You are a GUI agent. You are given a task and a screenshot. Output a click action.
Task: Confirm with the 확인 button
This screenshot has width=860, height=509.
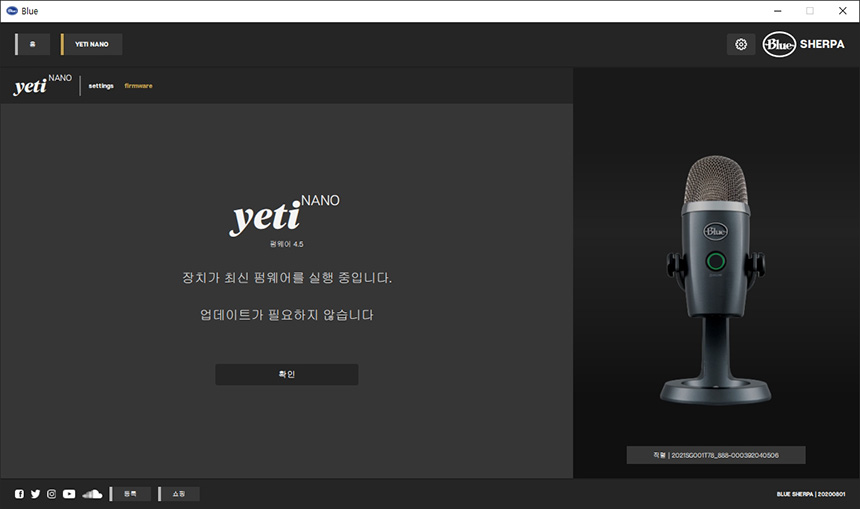[287, 374]
